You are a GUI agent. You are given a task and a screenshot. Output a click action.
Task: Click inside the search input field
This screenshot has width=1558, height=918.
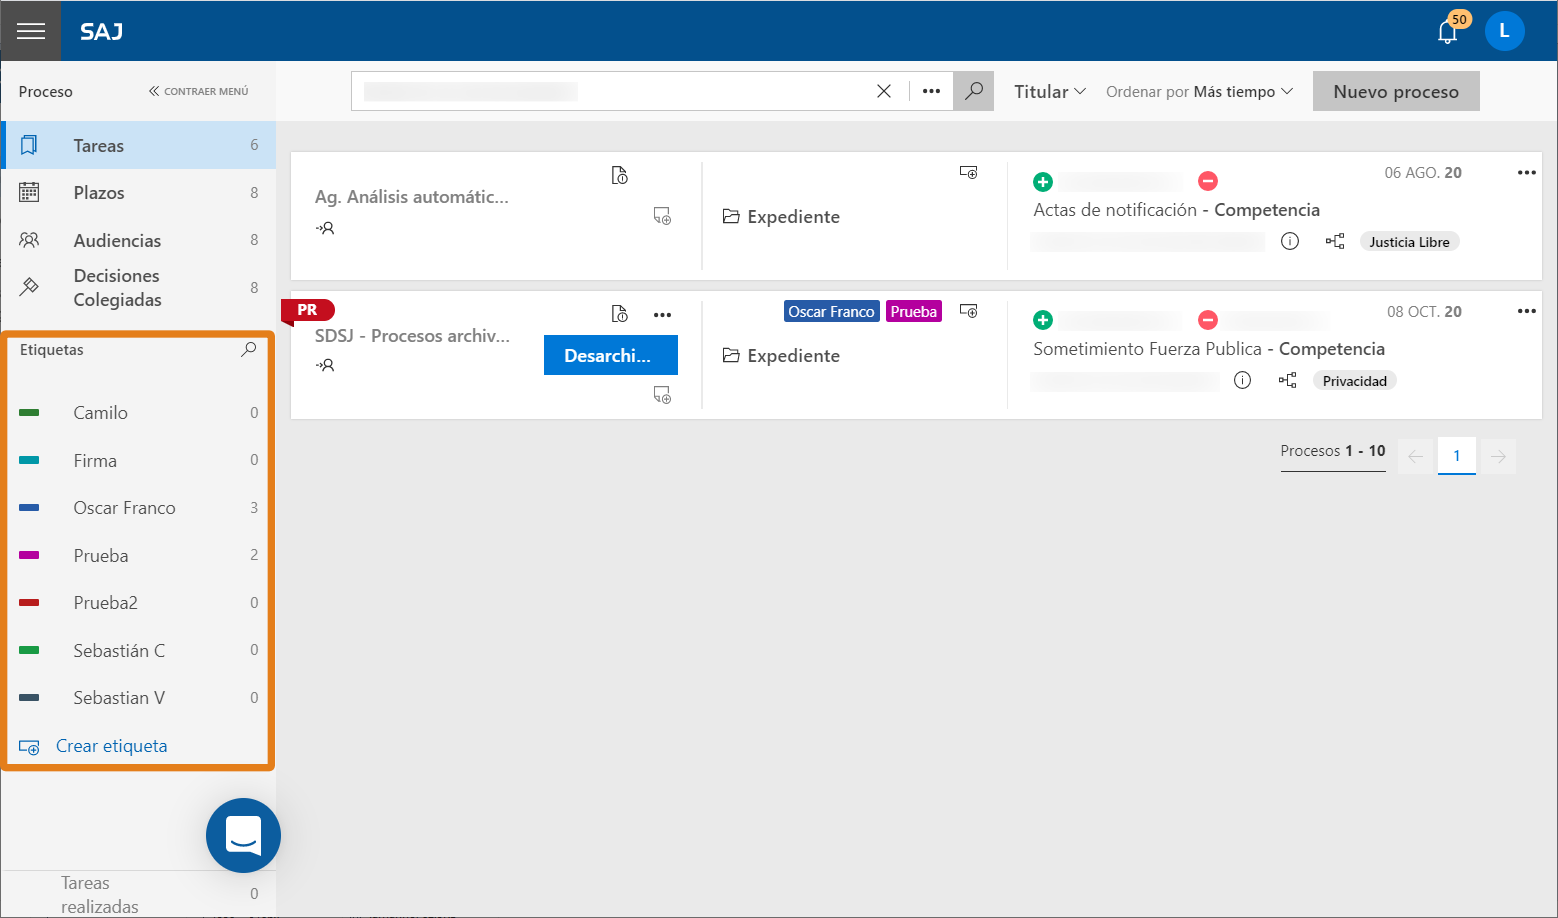pos(612,91)
